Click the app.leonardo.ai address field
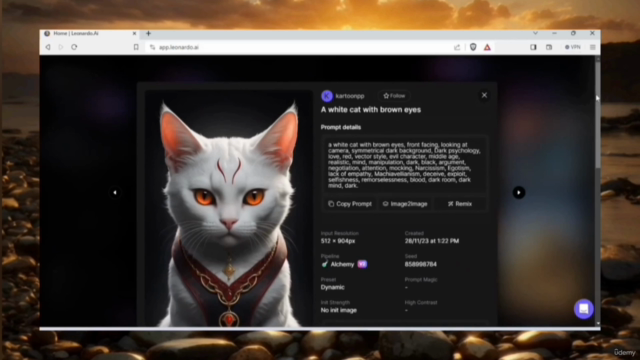The image size is (640, 360). click(300, 47)
